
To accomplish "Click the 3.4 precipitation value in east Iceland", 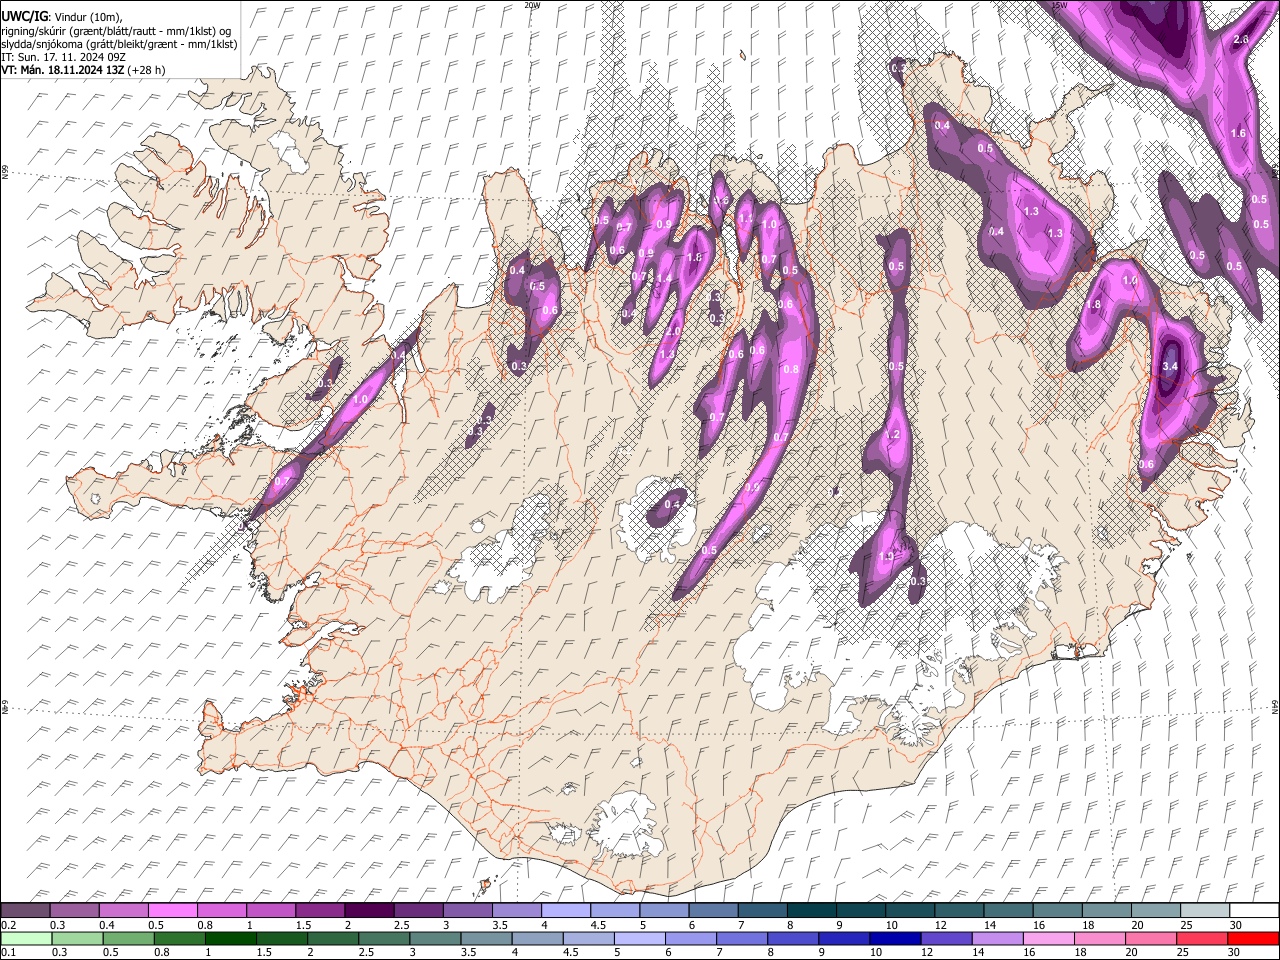I will (1171, 367).
